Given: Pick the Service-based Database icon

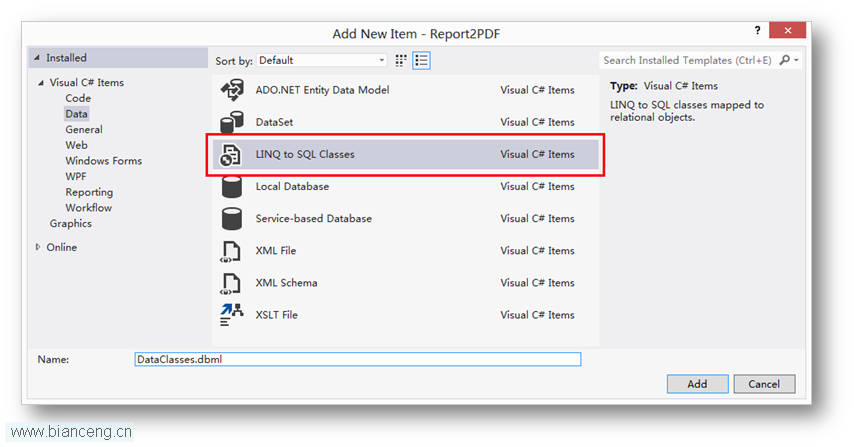Looking at the screenshot, I should (231, 219).
